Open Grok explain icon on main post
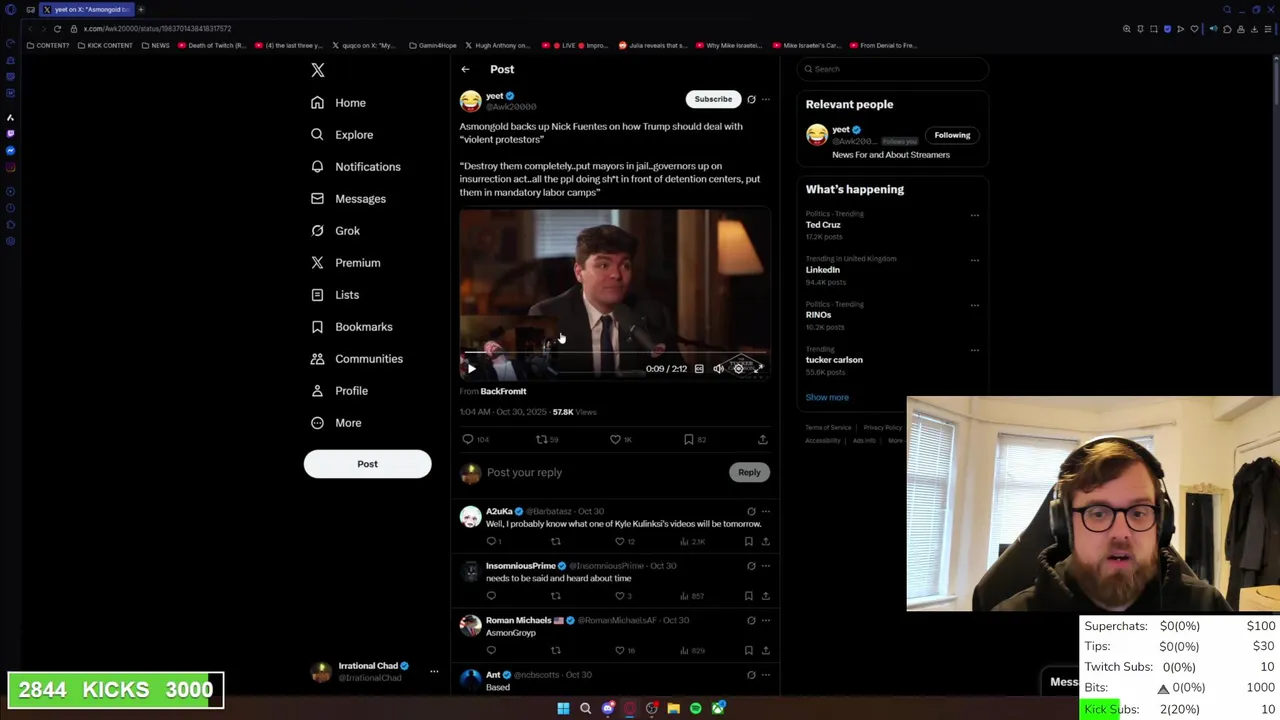1280x720 pixels. click(751, 99)
